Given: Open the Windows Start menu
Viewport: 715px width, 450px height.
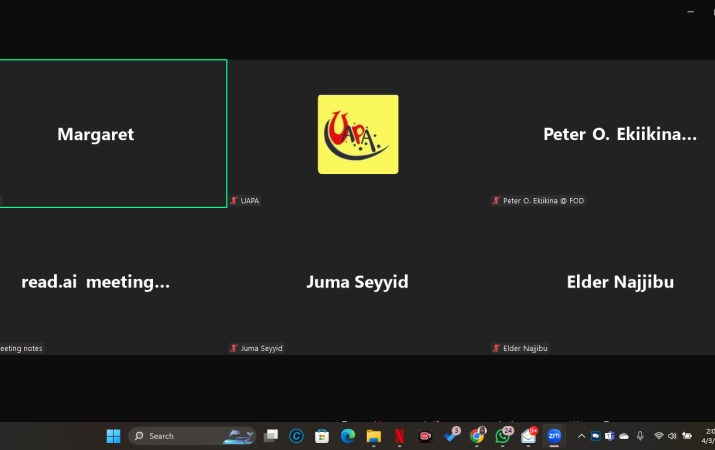Looking at the screenshot, I should [113, 436].
